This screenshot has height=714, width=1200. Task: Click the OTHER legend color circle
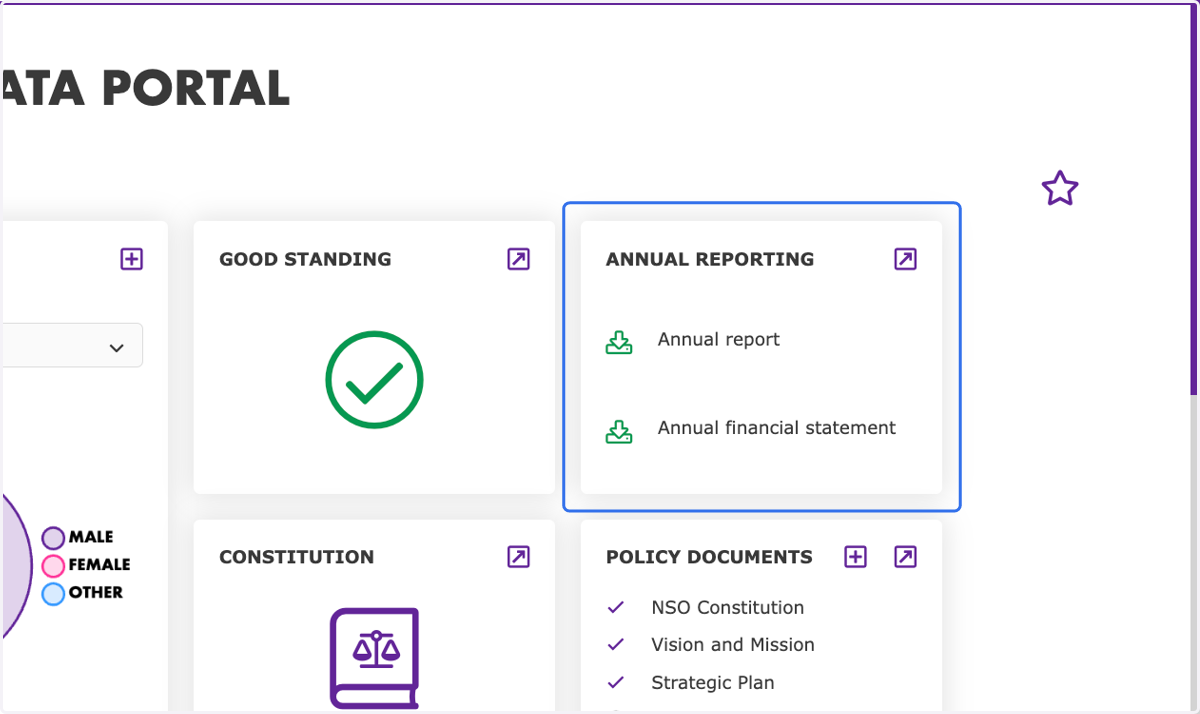[53, 594]
